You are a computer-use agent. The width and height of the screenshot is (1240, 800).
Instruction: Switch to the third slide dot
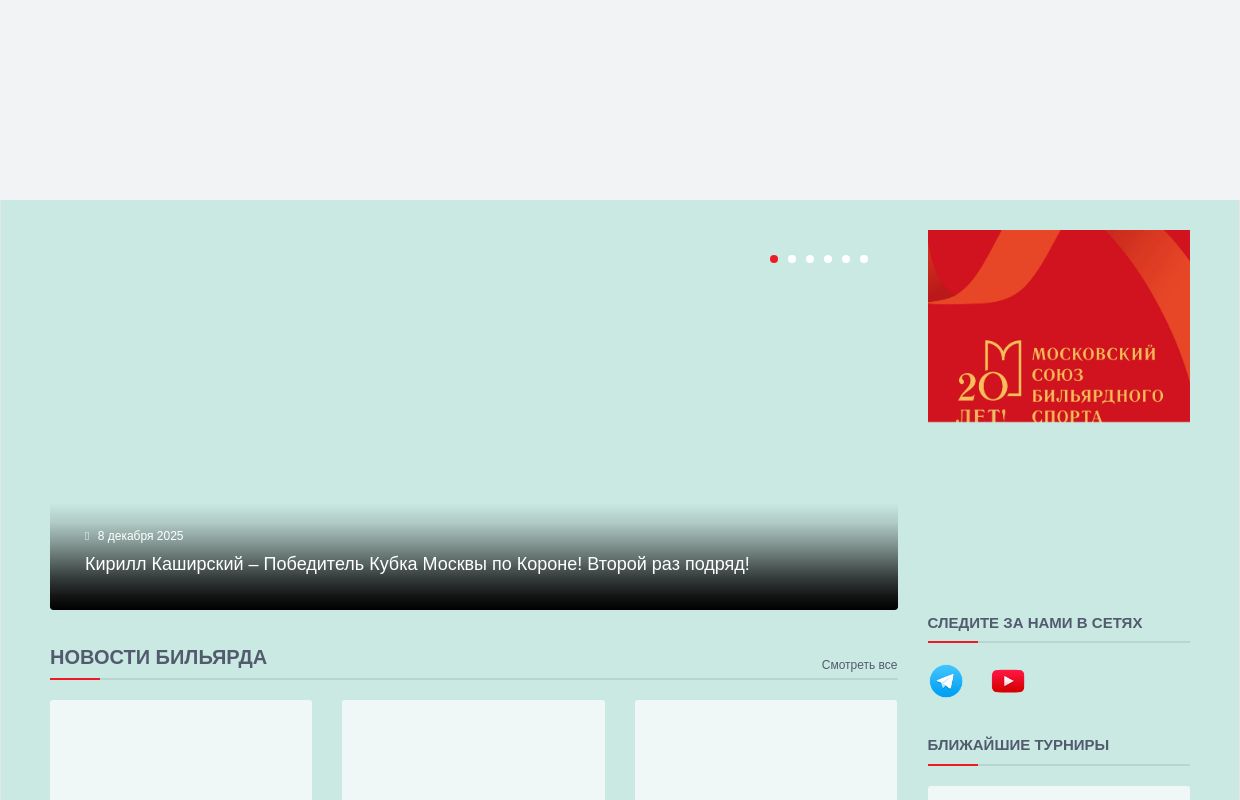[810, 259]
